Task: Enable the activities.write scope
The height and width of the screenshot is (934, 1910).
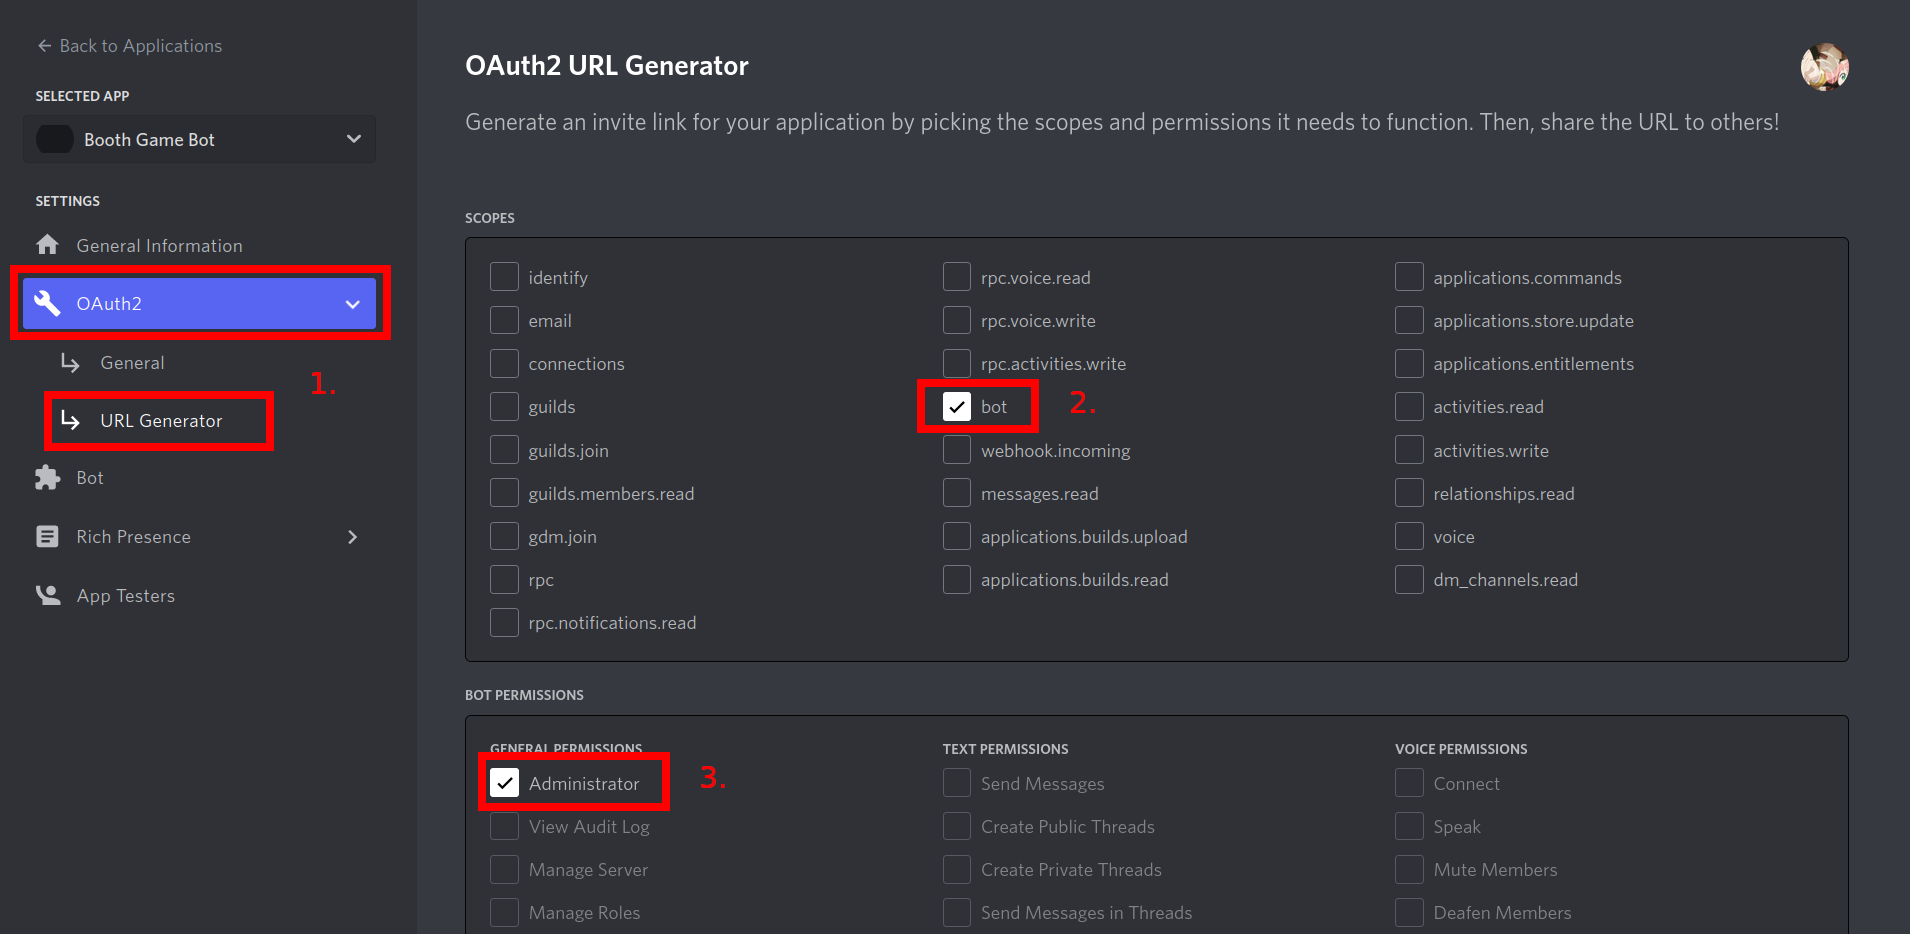Action: point(1409,450)
